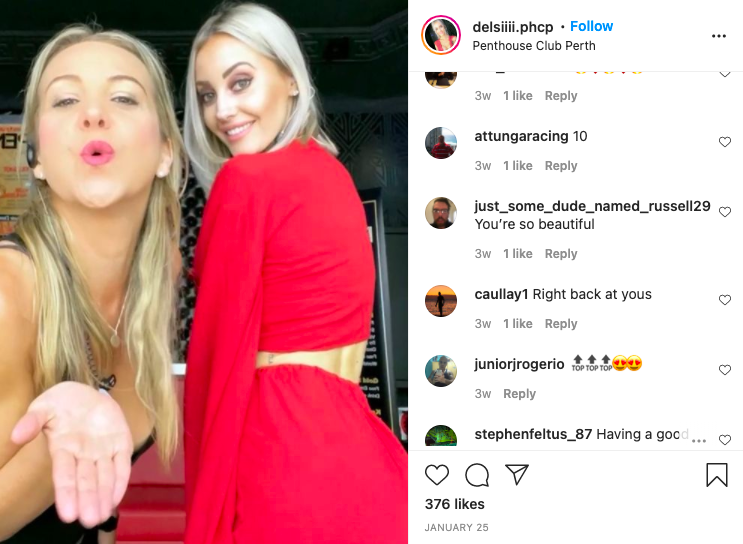The width and height of the screenshot is (743, 544).
Task: Share post via paper plane icon
Action: (x=516, y=474)
